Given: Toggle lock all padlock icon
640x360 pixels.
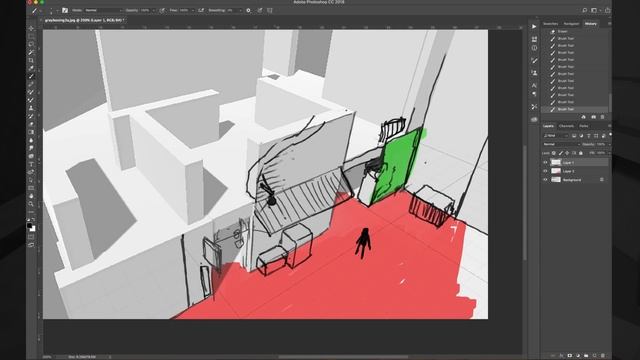Looking at the screenshot, I should pyautogui.click(x=581, y=153).
